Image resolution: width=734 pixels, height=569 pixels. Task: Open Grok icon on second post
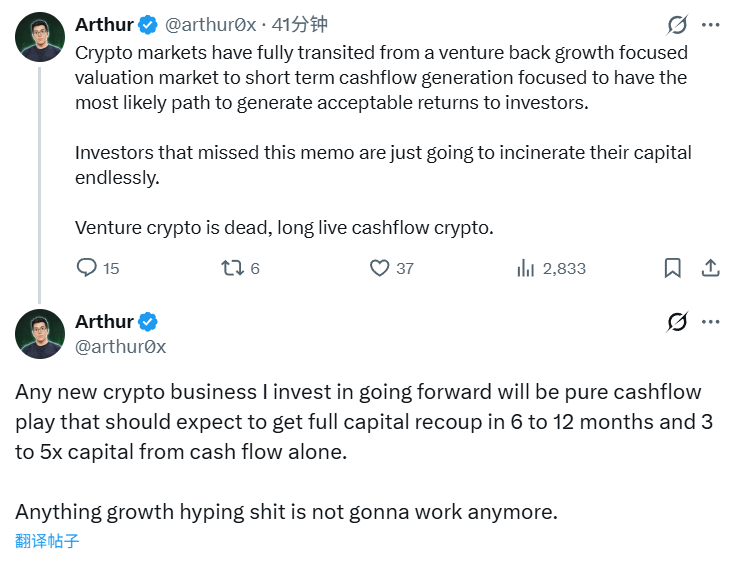tap(677, 322)
